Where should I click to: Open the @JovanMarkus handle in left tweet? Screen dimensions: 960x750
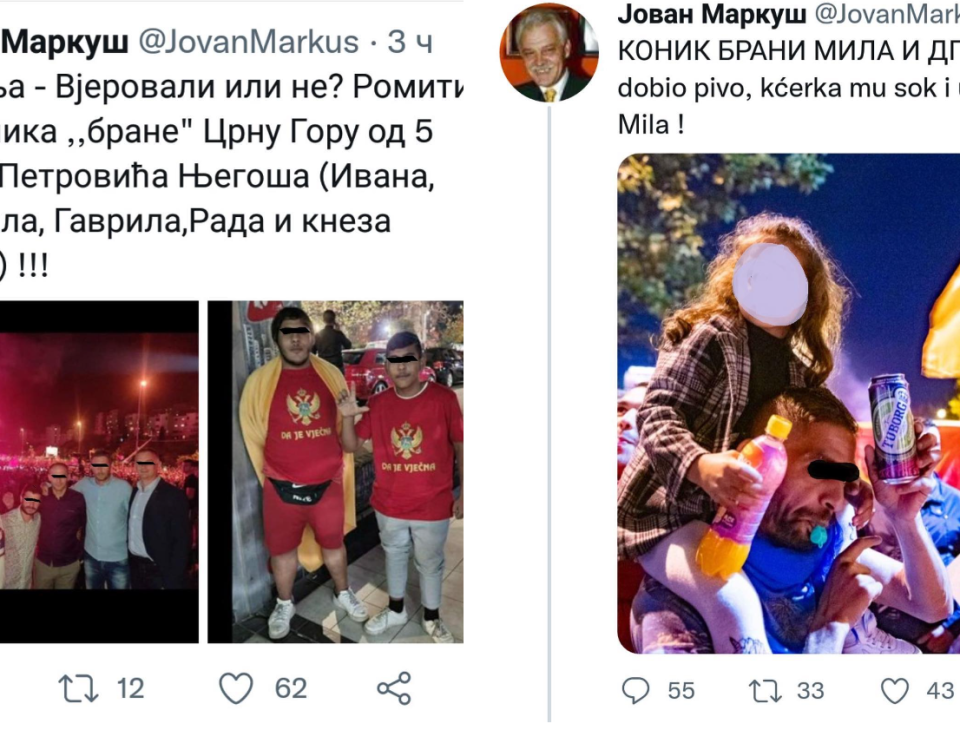tap(249, 42)
